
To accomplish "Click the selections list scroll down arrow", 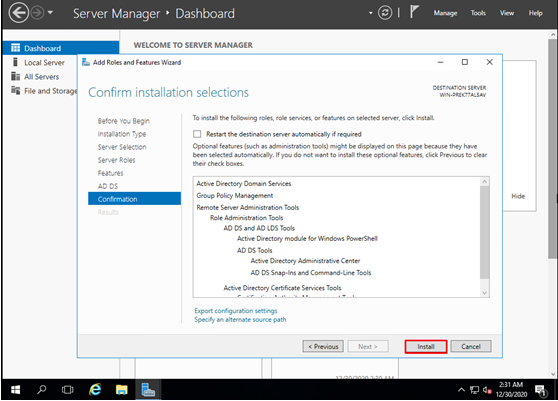I will click(484, 293).
